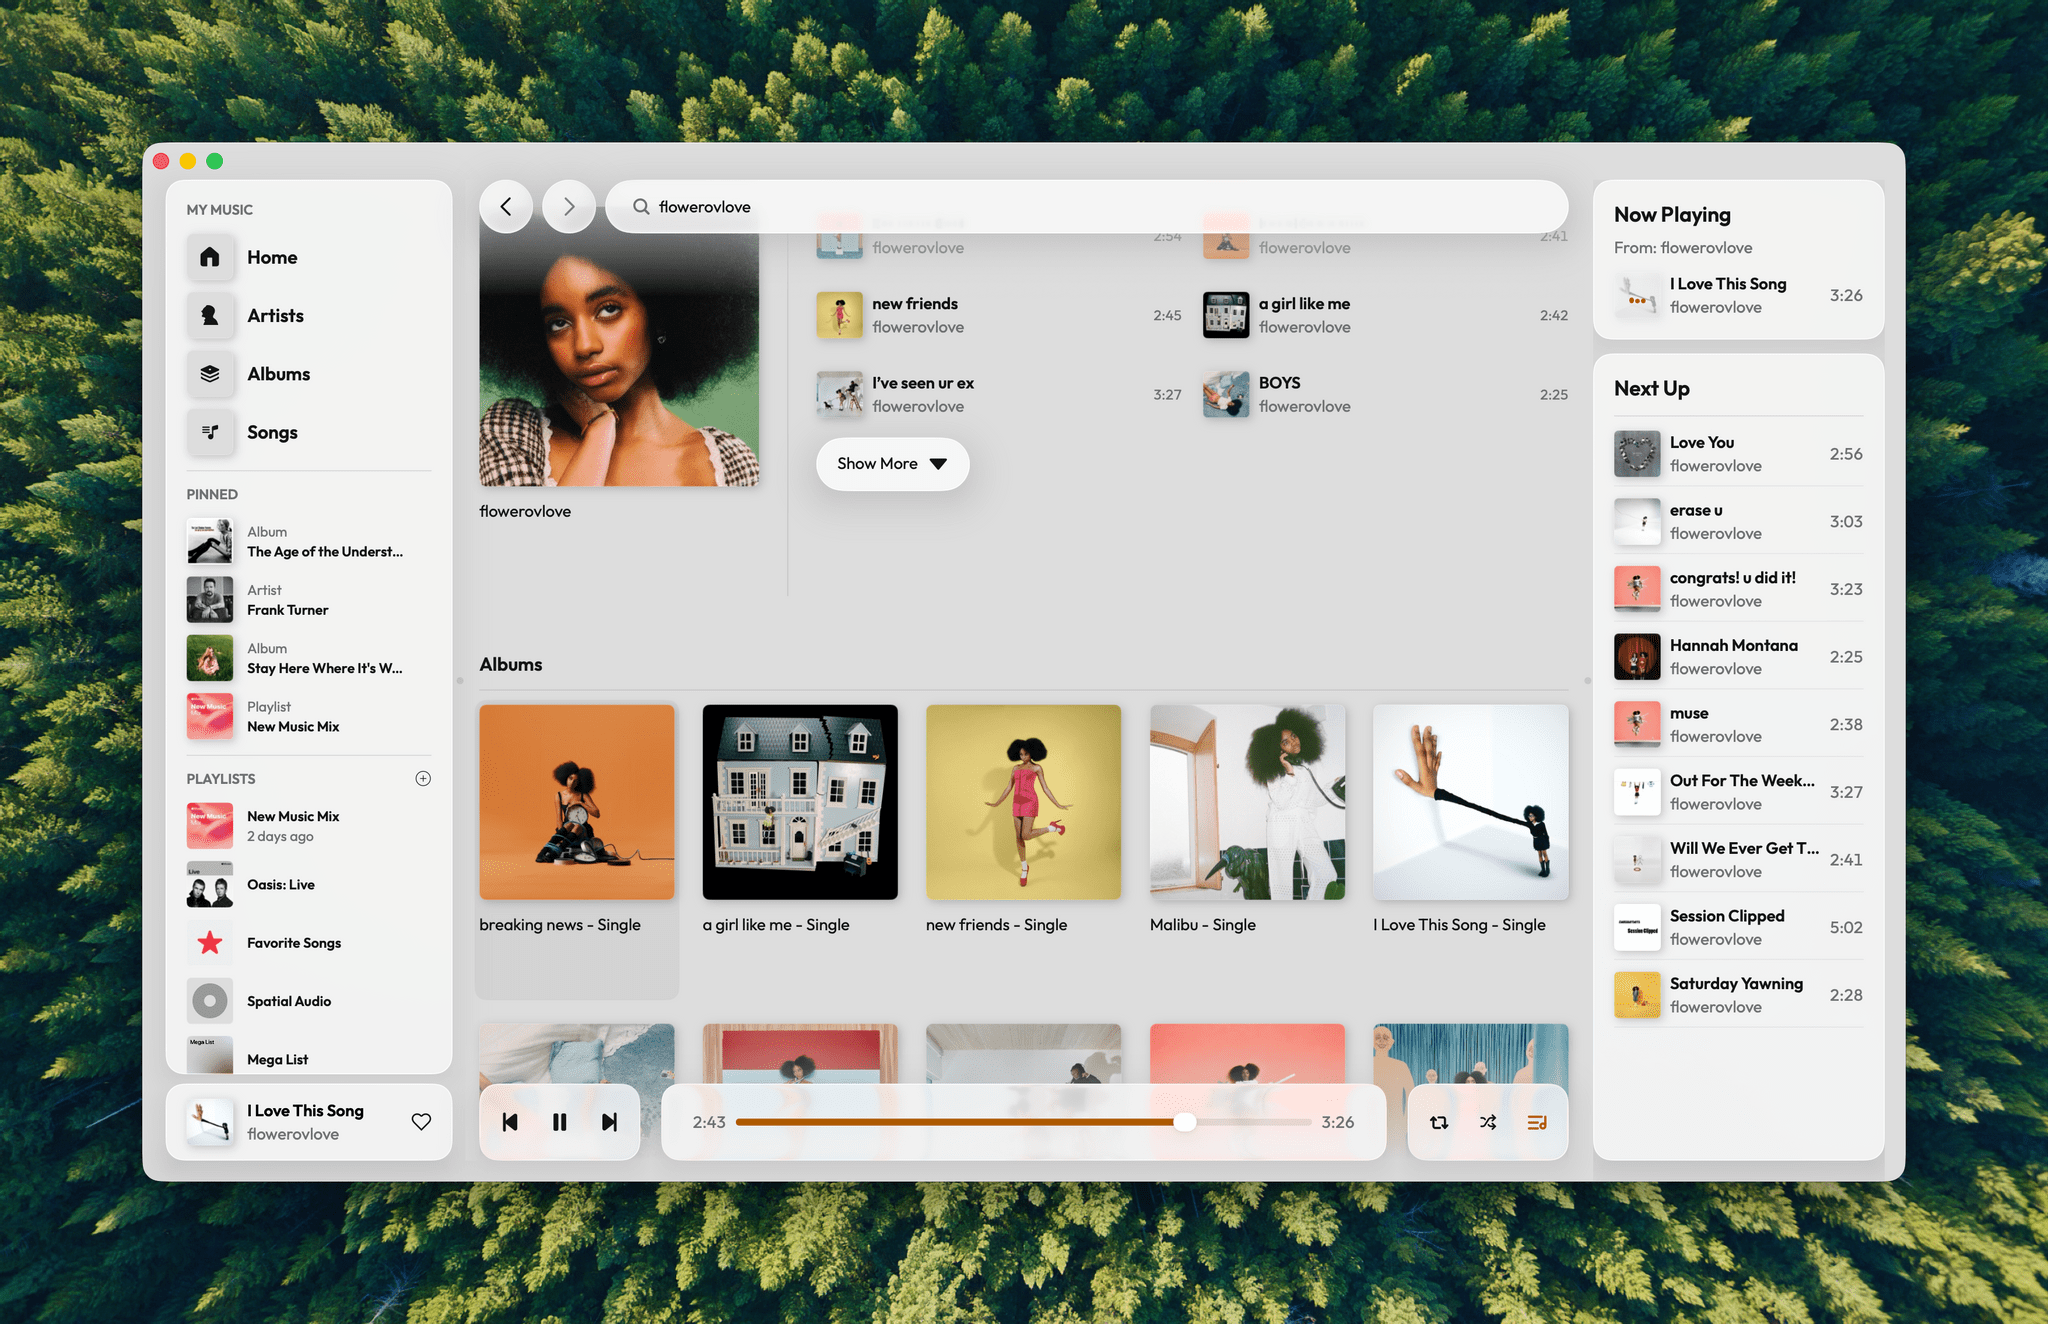Go back with the left chevron button

[506, 207]
